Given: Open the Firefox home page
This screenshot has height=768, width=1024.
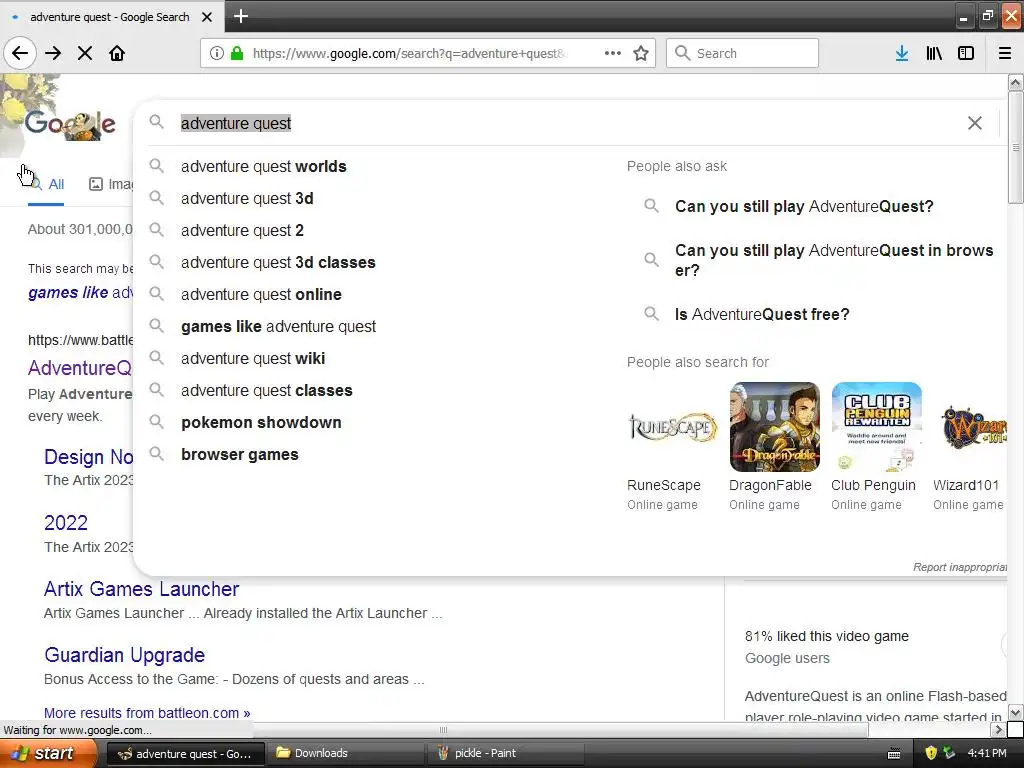Looking at the screenshot, I should point(117,53).
